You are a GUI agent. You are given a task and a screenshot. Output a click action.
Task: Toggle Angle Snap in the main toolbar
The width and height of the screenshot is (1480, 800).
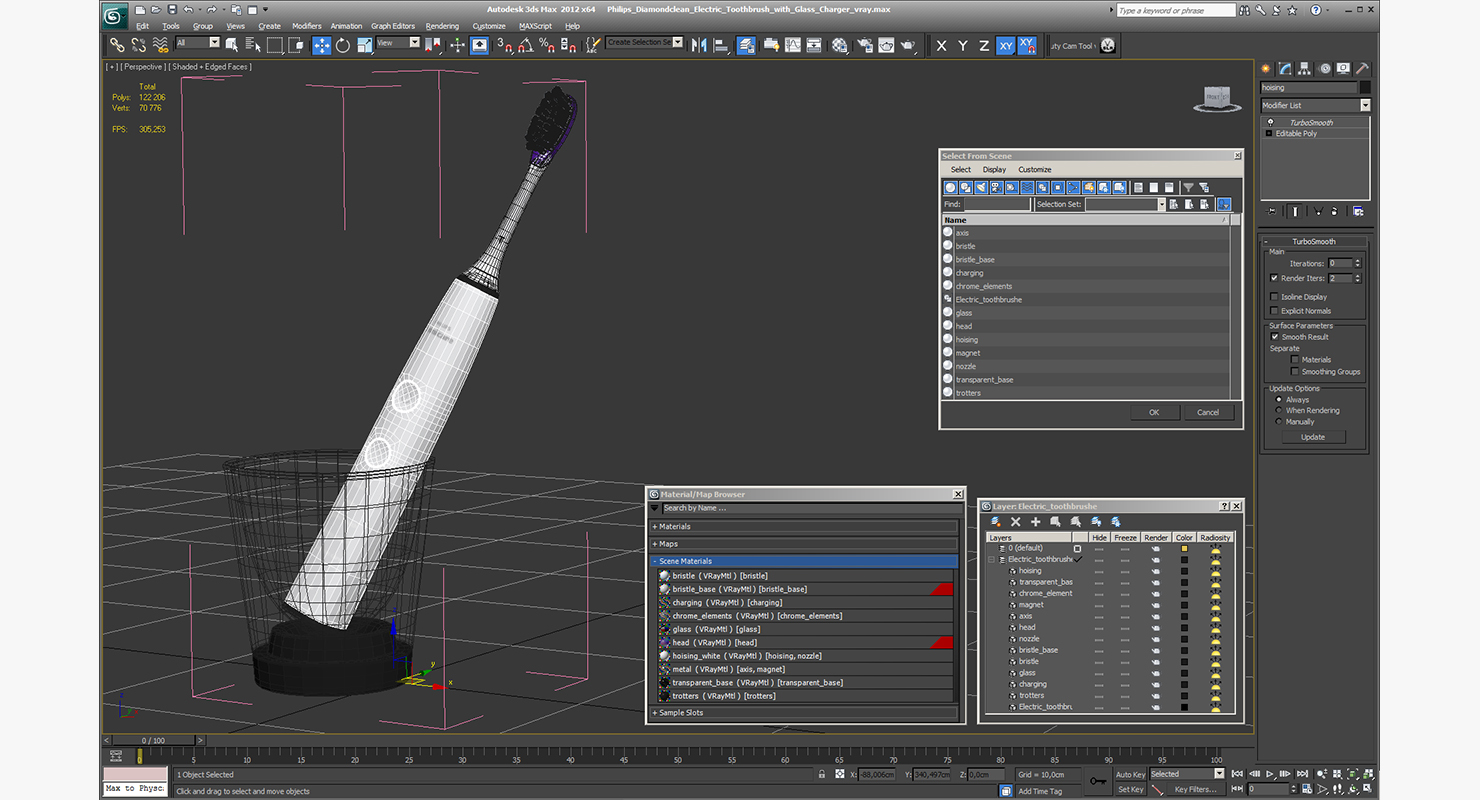click(x=526, y=45)
